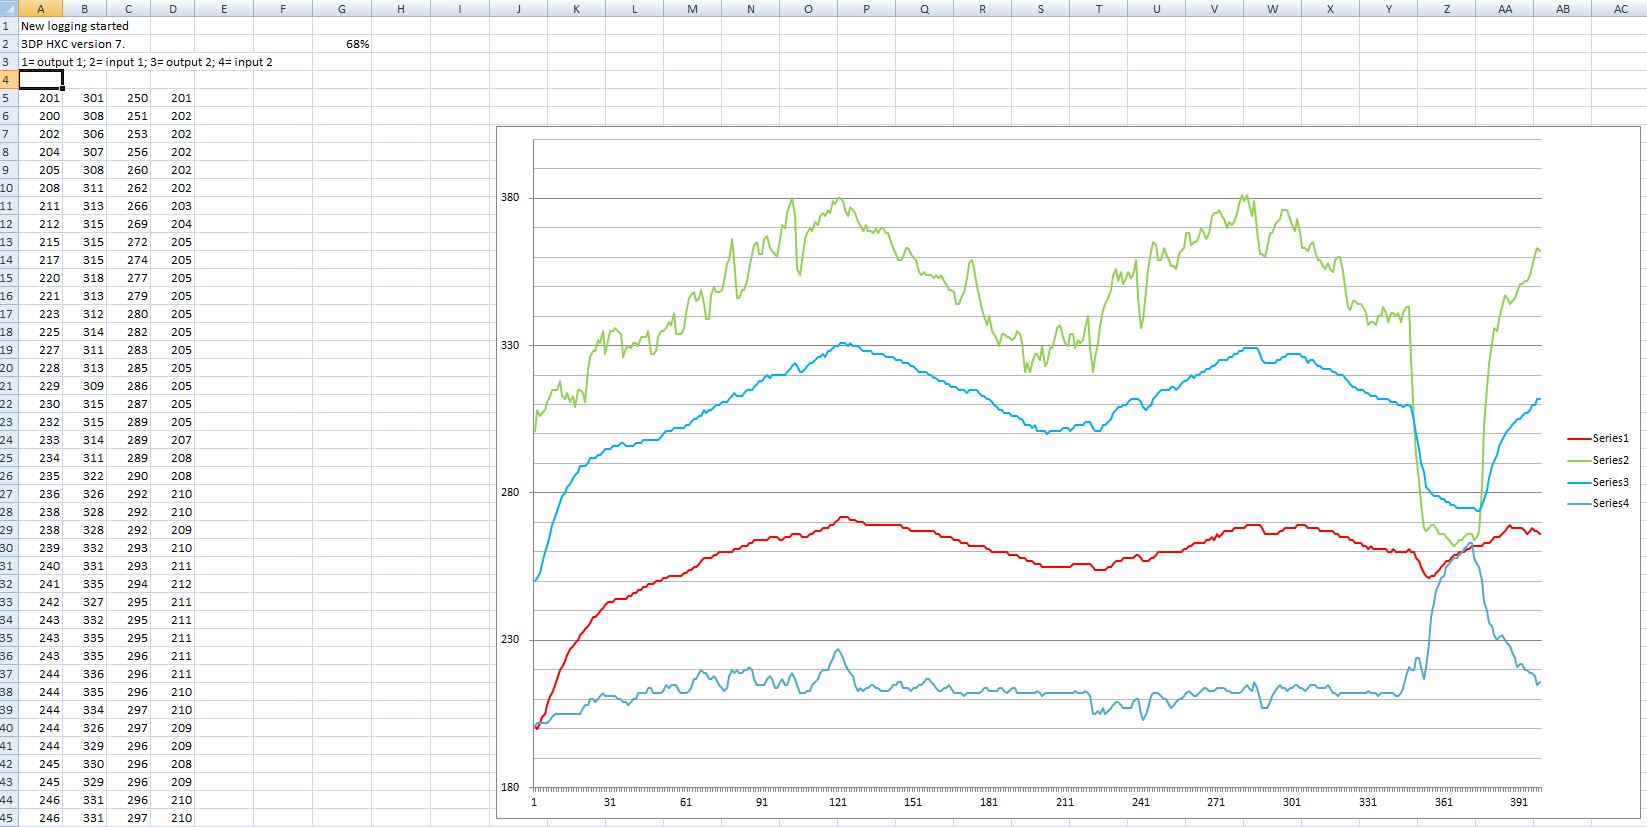Select cell D32 showing 212
The width and height of the screenshot is (1647, 827).
pos(174,584)
